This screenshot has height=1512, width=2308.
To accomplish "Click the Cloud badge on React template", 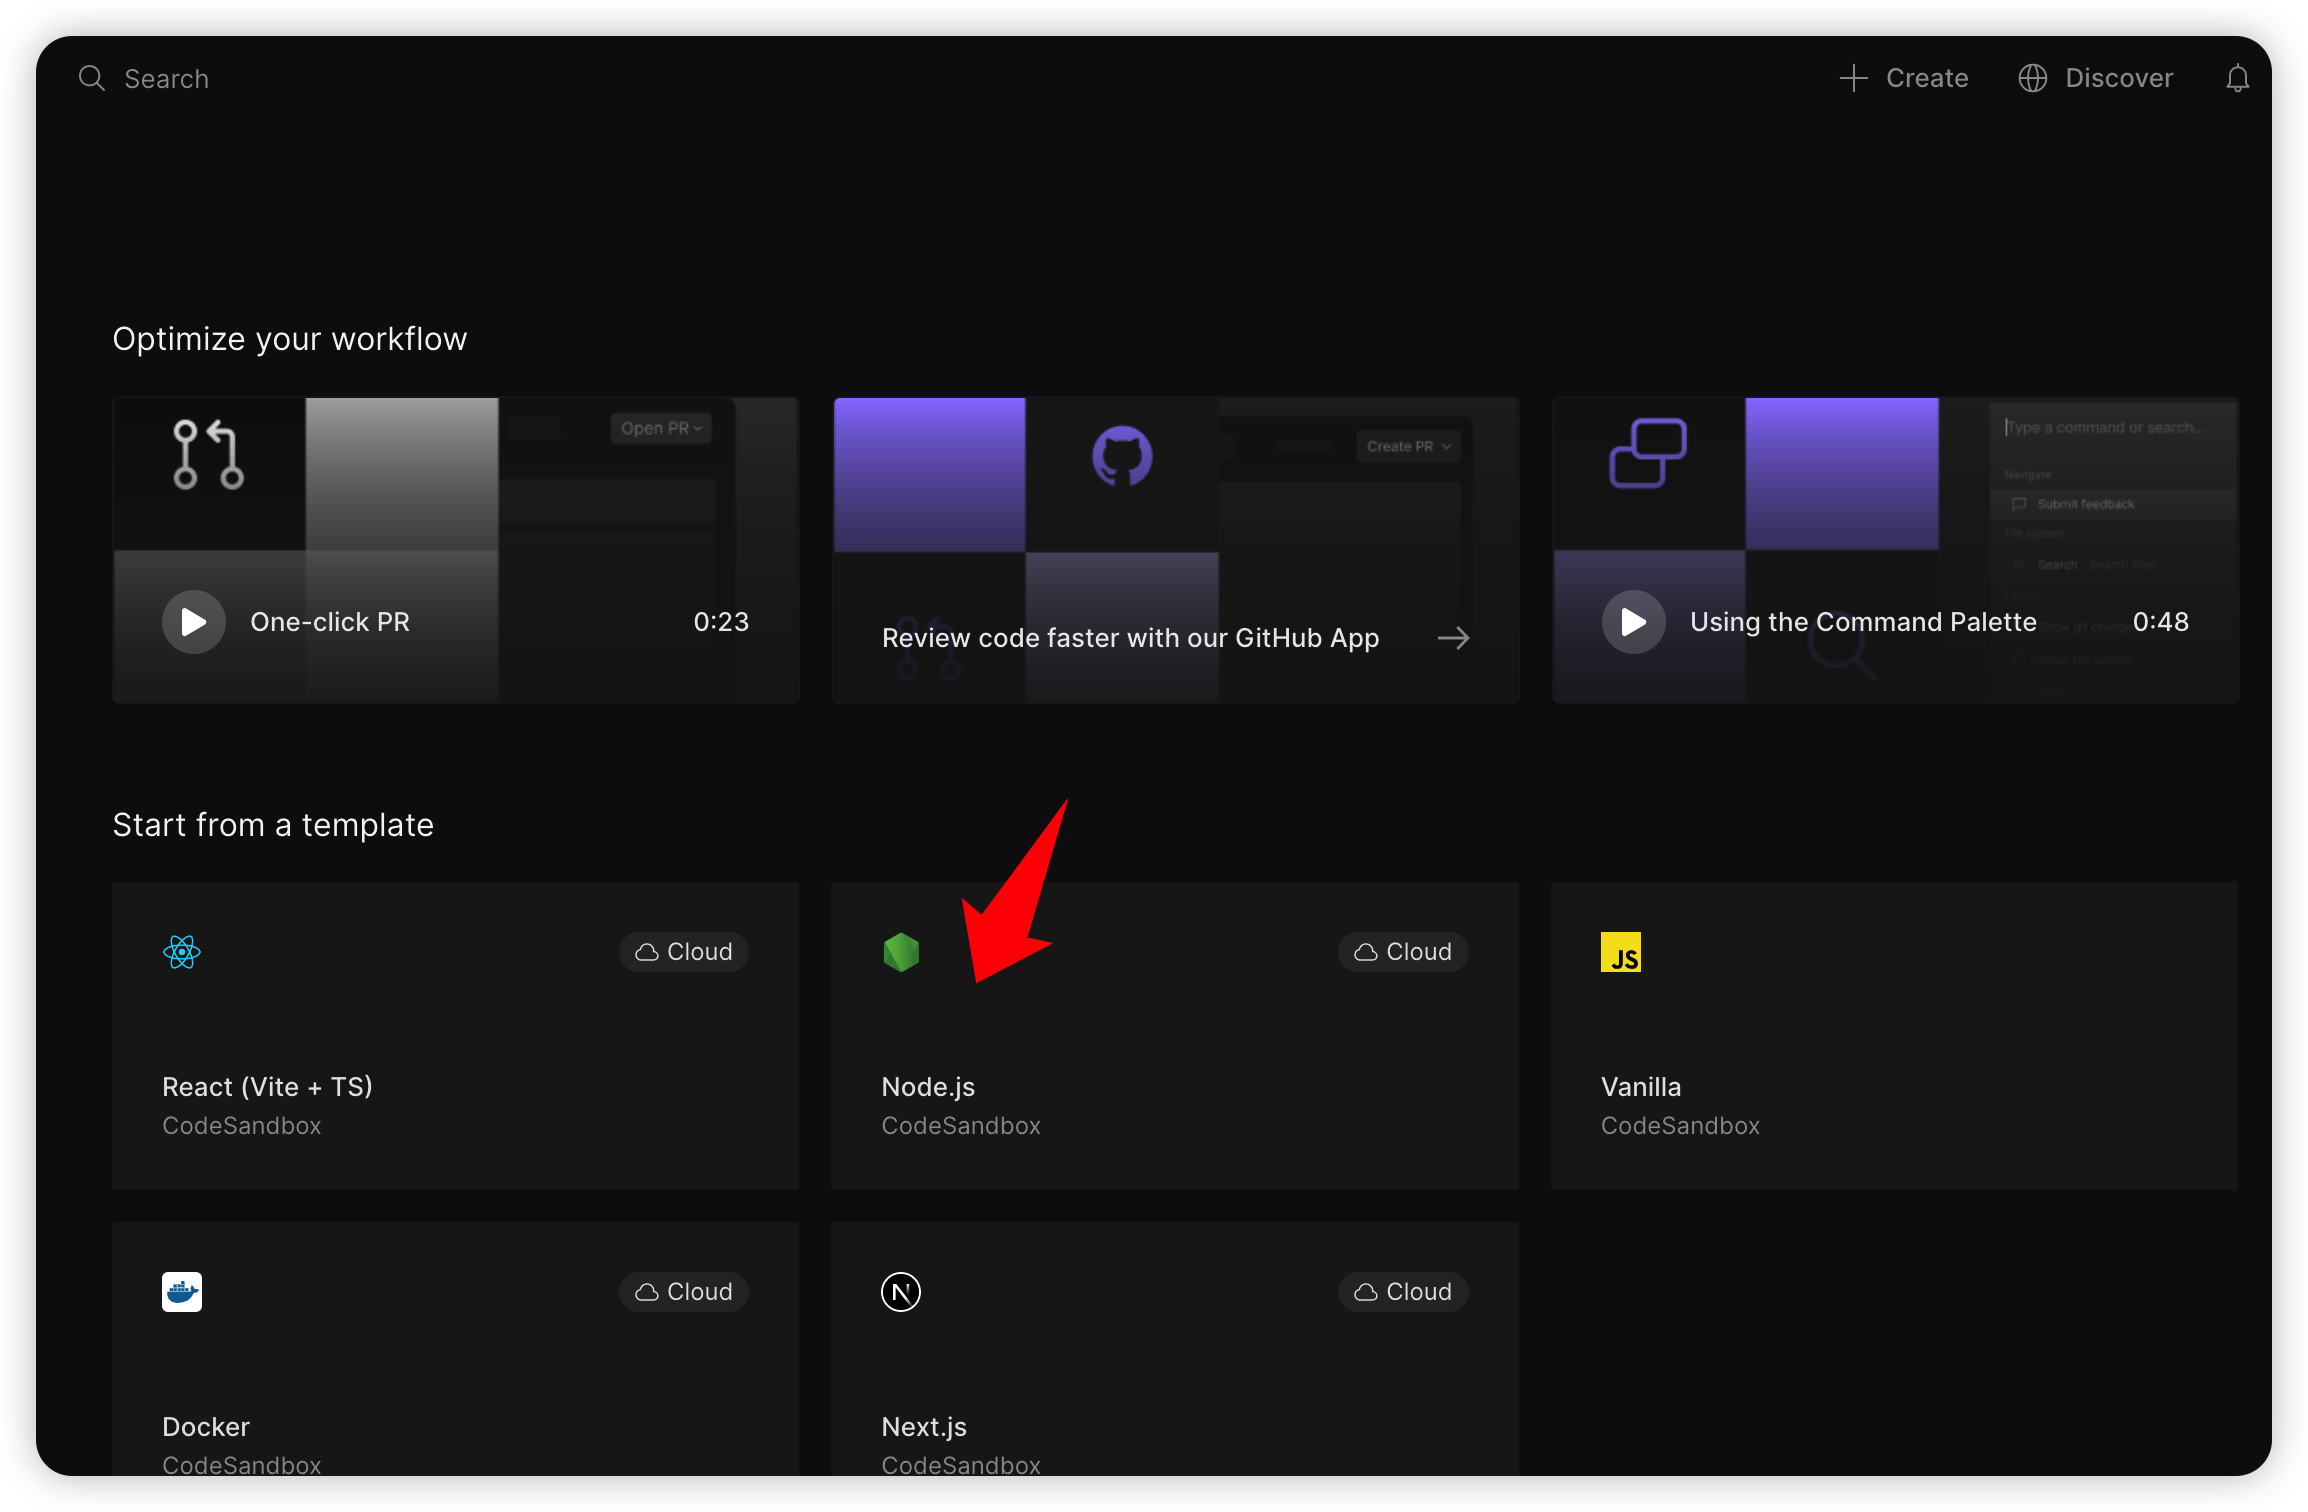I will (x=684, y=952).
